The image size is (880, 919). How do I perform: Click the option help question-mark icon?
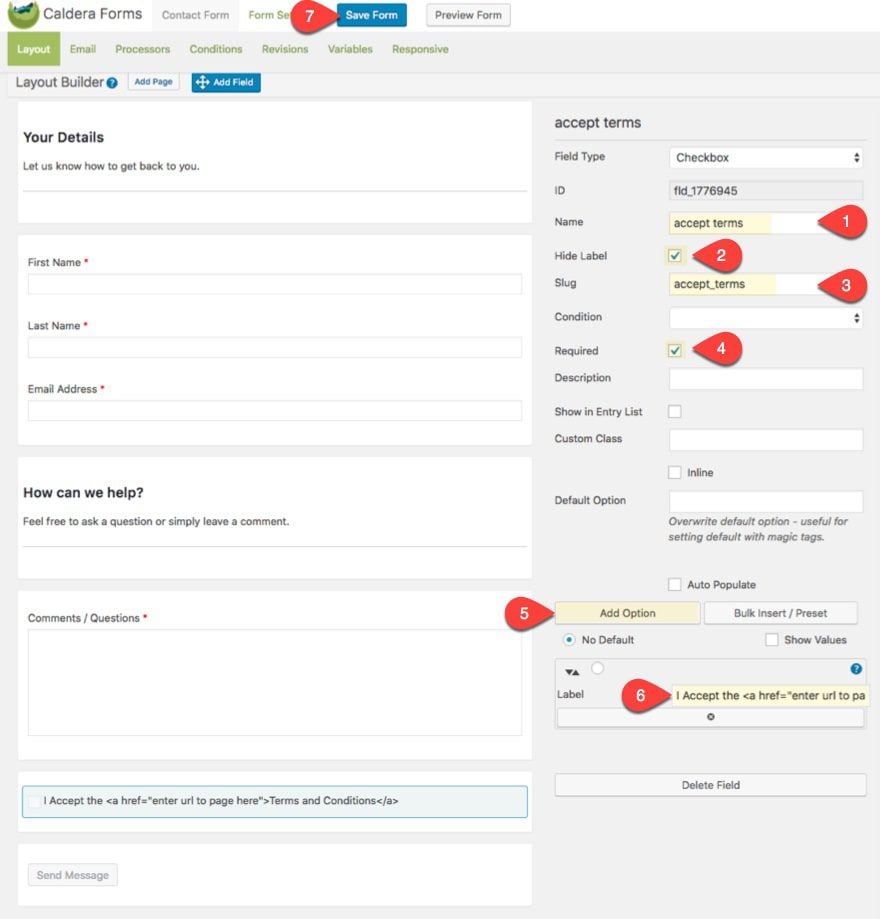click(856, 669)
